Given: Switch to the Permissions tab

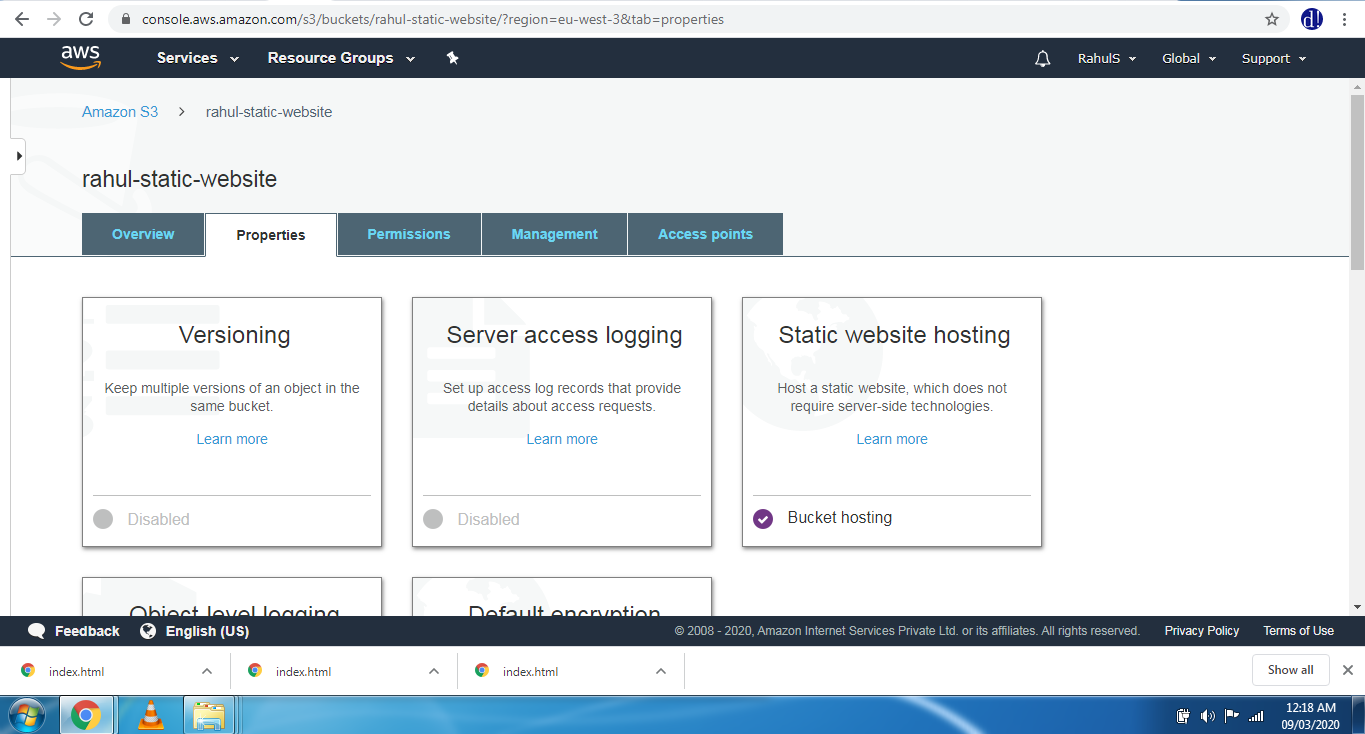Looking at the screenshot, I should click(409, 234).
